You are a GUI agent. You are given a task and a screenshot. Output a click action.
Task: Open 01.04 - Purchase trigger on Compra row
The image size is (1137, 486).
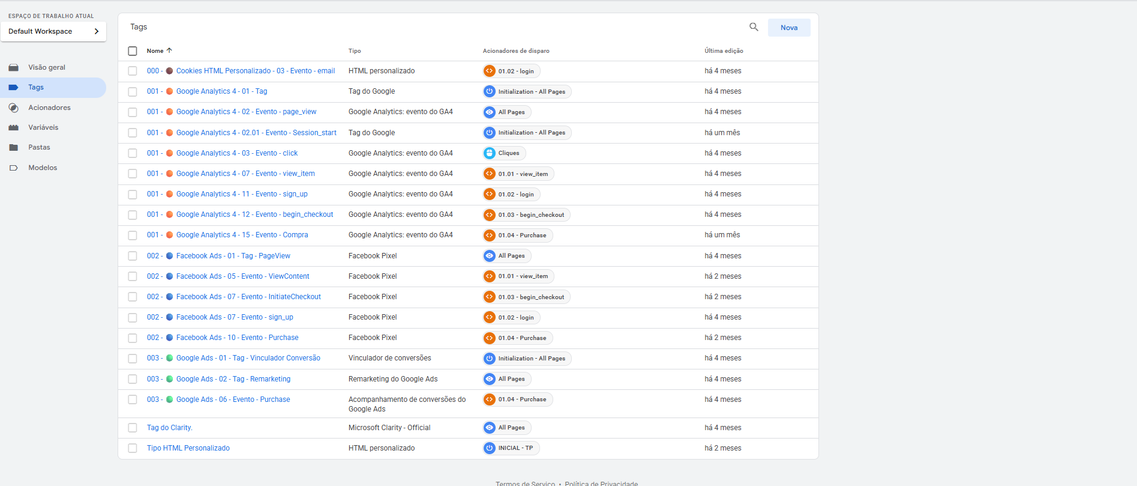pyautogui.click(x=518, y=235)
